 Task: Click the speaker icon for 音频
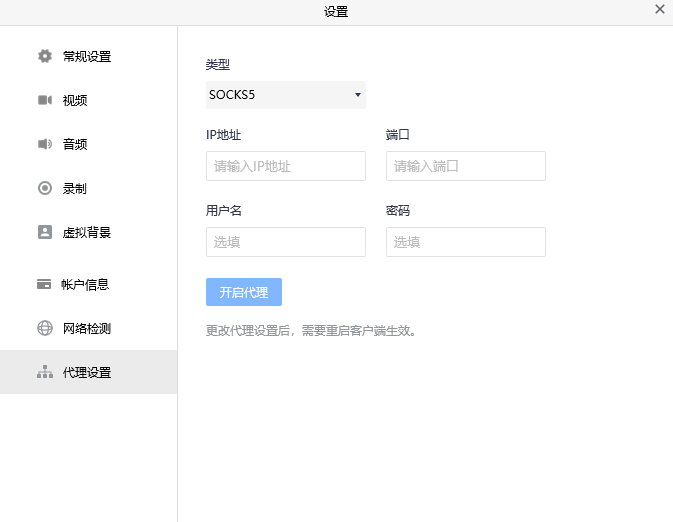44,144
